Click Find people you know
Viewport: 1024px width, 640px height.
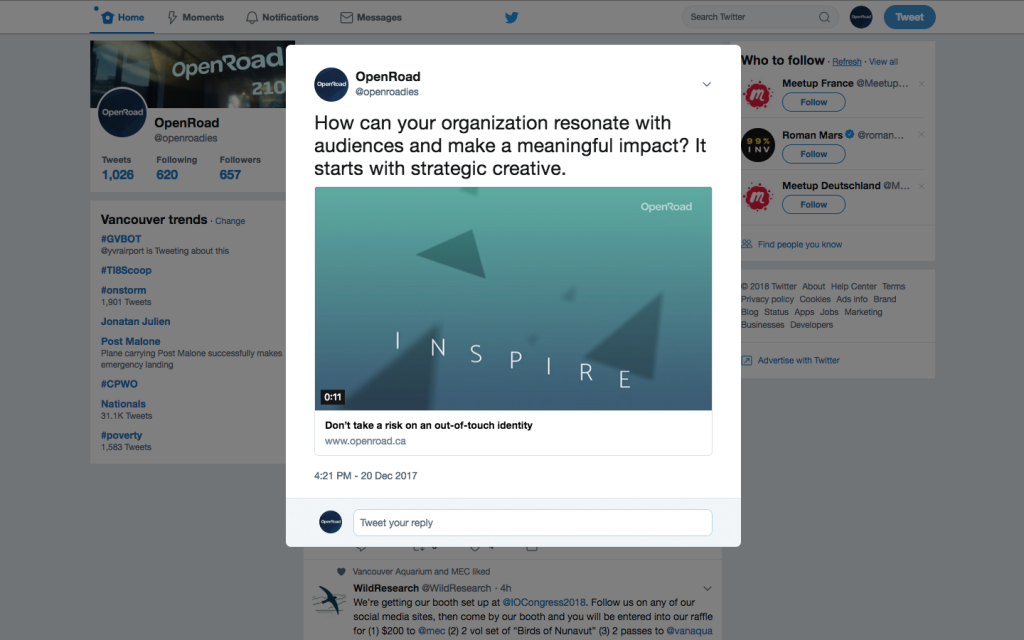(799, 244)
